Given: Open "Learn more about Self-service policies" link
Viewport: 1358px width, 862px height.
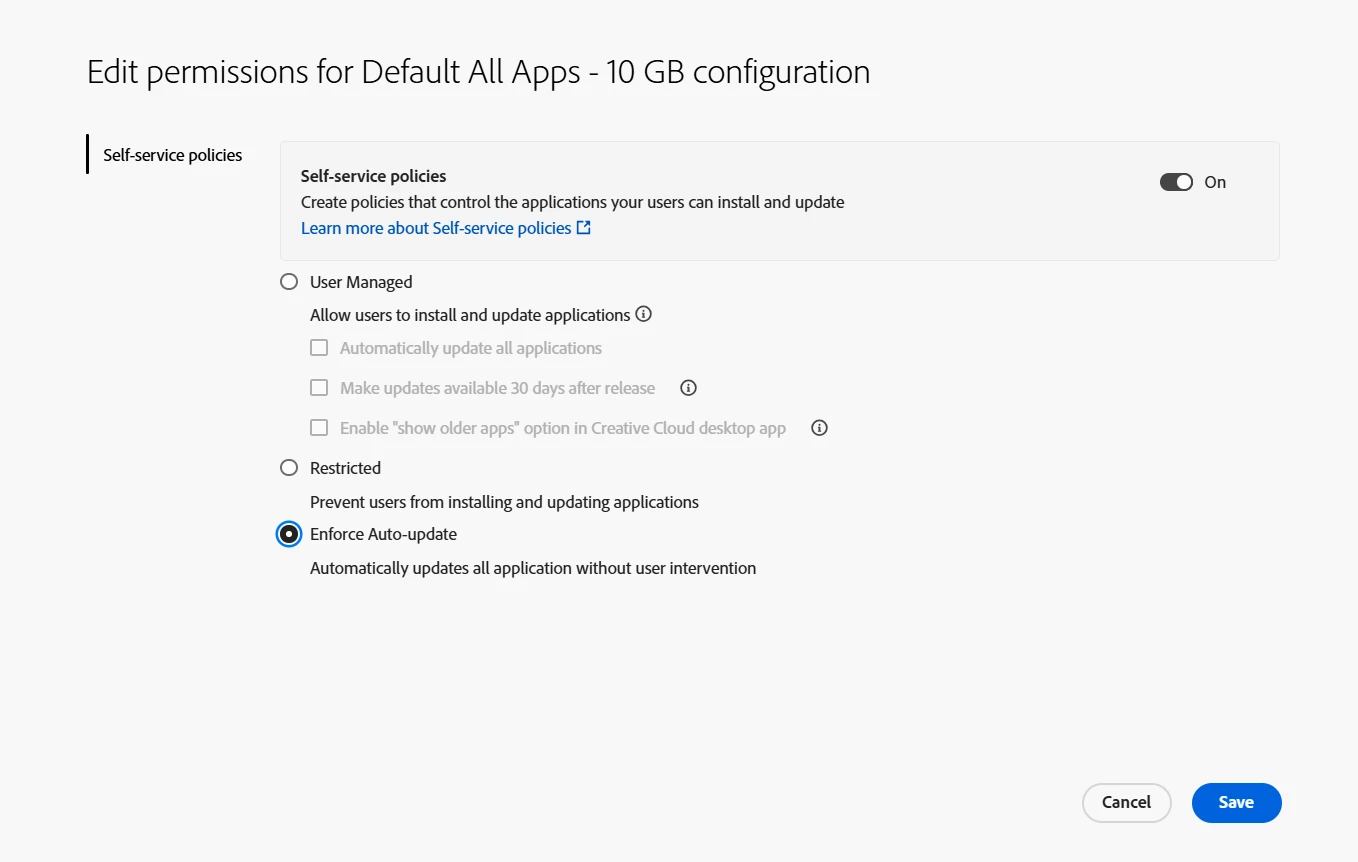Looking at the screenshot, I should coord(436,228).
